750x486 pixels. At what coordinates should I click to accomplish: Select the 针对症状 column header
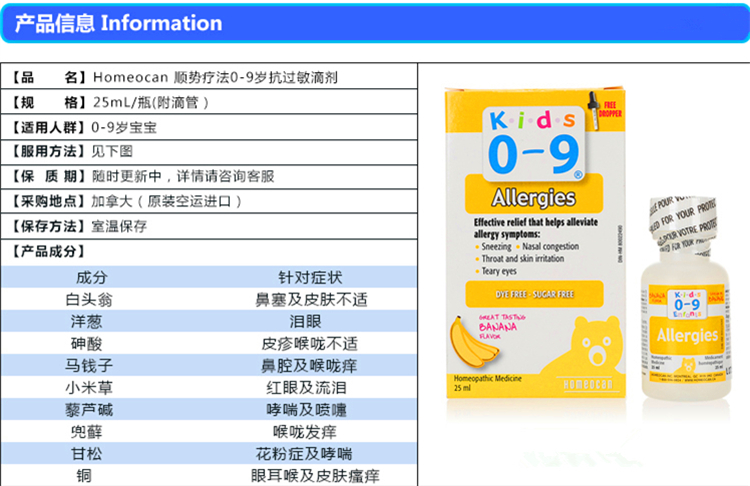pos(310,277)
